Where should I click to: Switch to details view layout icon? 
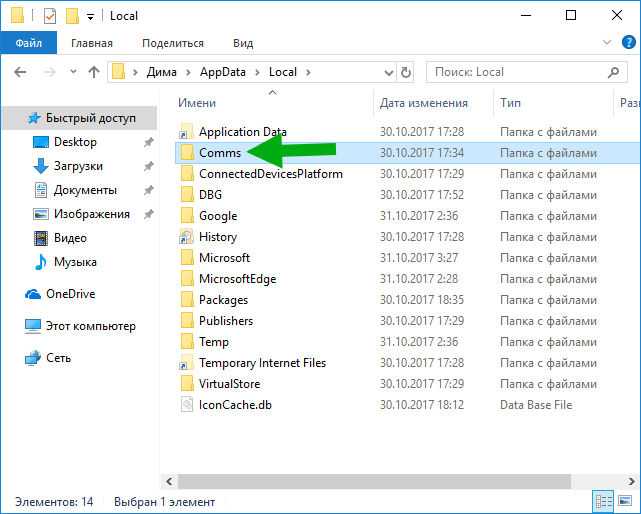[x=603, y=501]
